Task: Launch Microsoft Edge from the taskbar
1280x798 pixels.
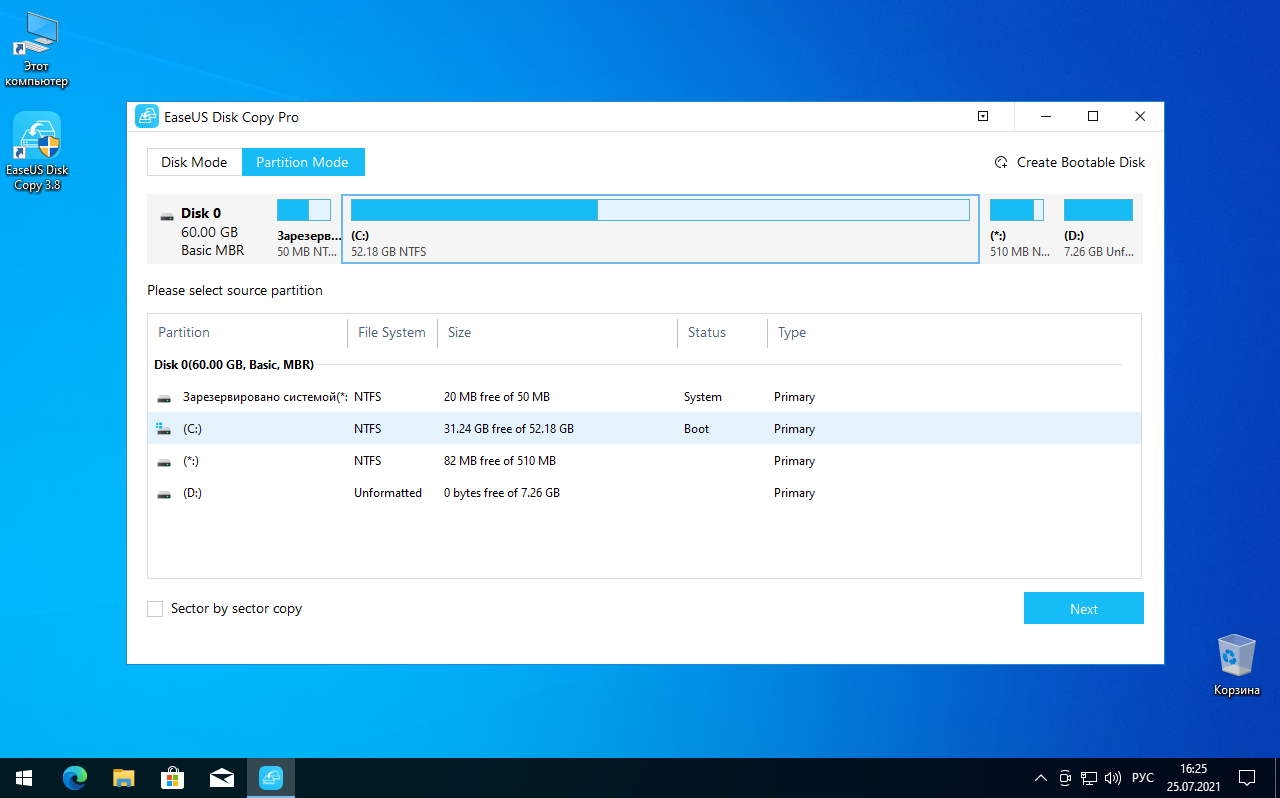Action: [x=75, y=778]
